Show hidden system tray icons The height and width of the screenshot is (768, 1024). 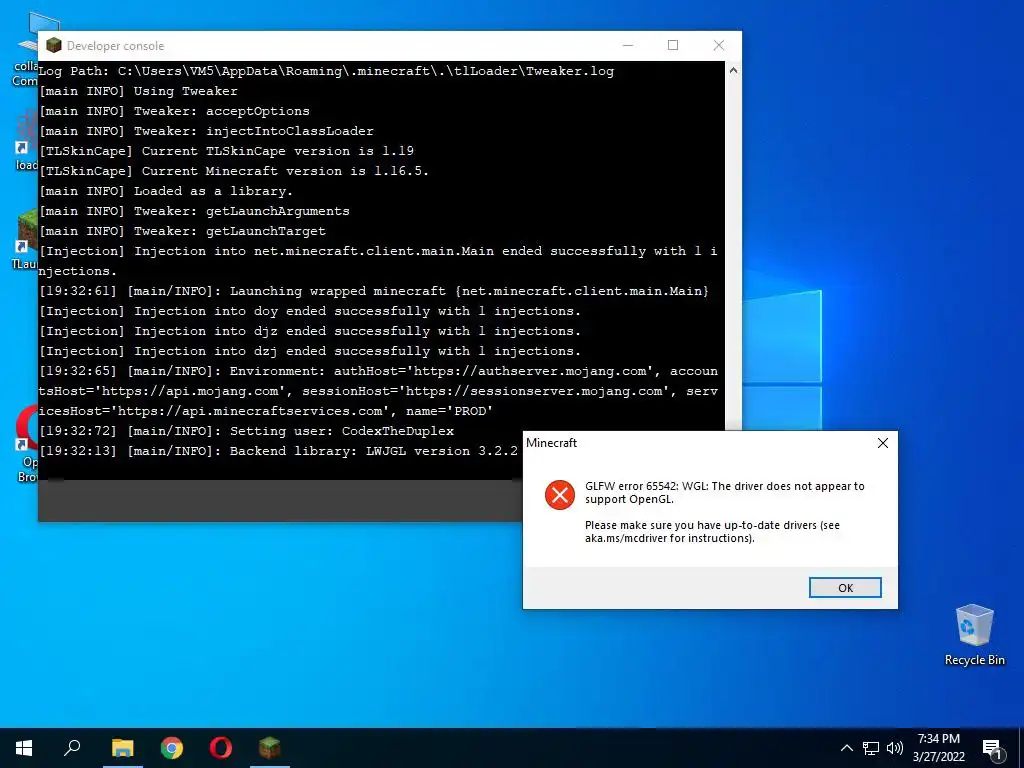point(846,748)
